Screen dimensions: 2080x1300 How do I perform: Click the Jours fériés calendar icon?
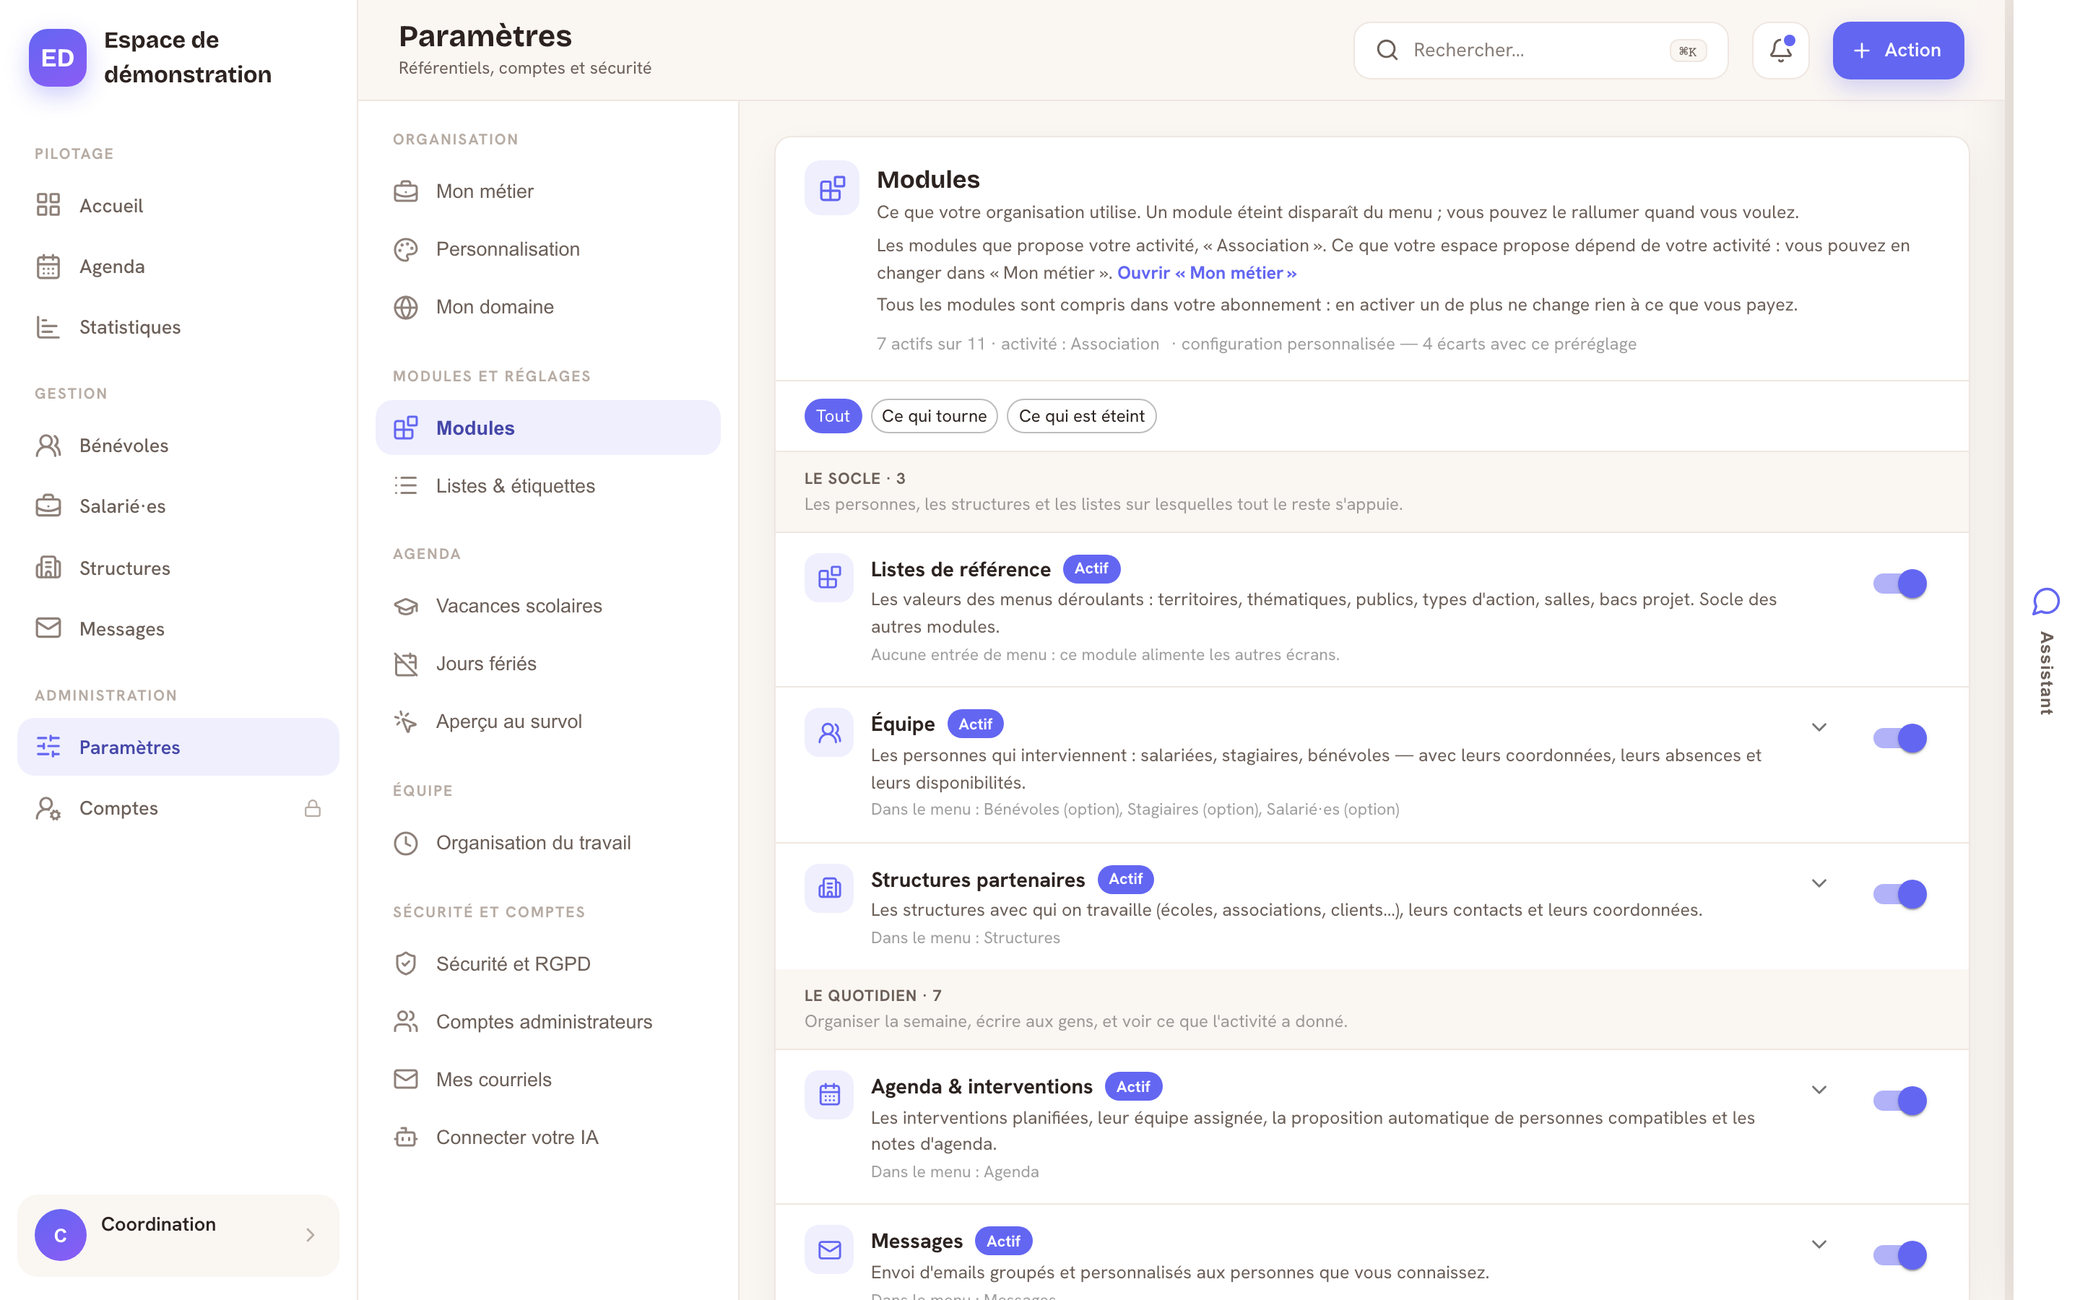coord(406,664)
